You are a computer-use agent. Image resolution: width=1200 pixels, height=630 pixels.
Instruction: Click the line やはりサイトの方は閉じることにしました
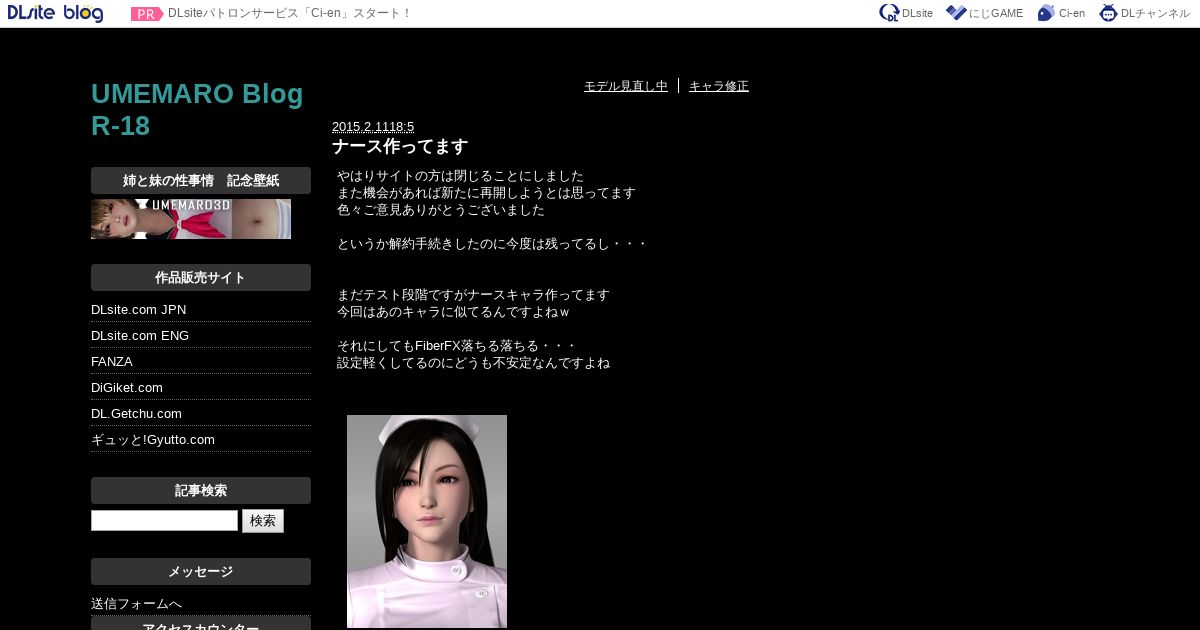[460, 176]
